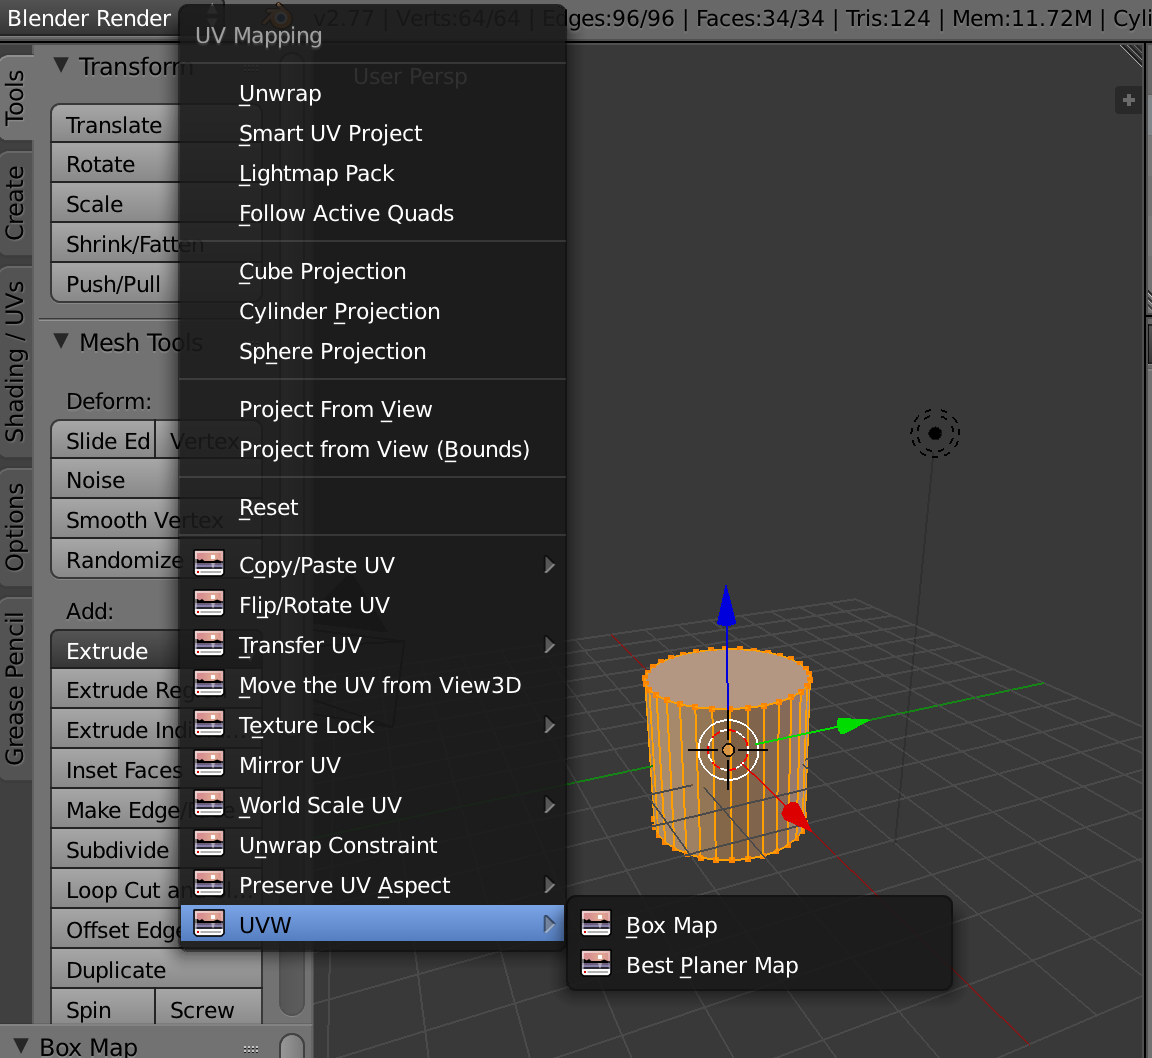Collapse the Mesh Tools panel triangle

point(62,342)
